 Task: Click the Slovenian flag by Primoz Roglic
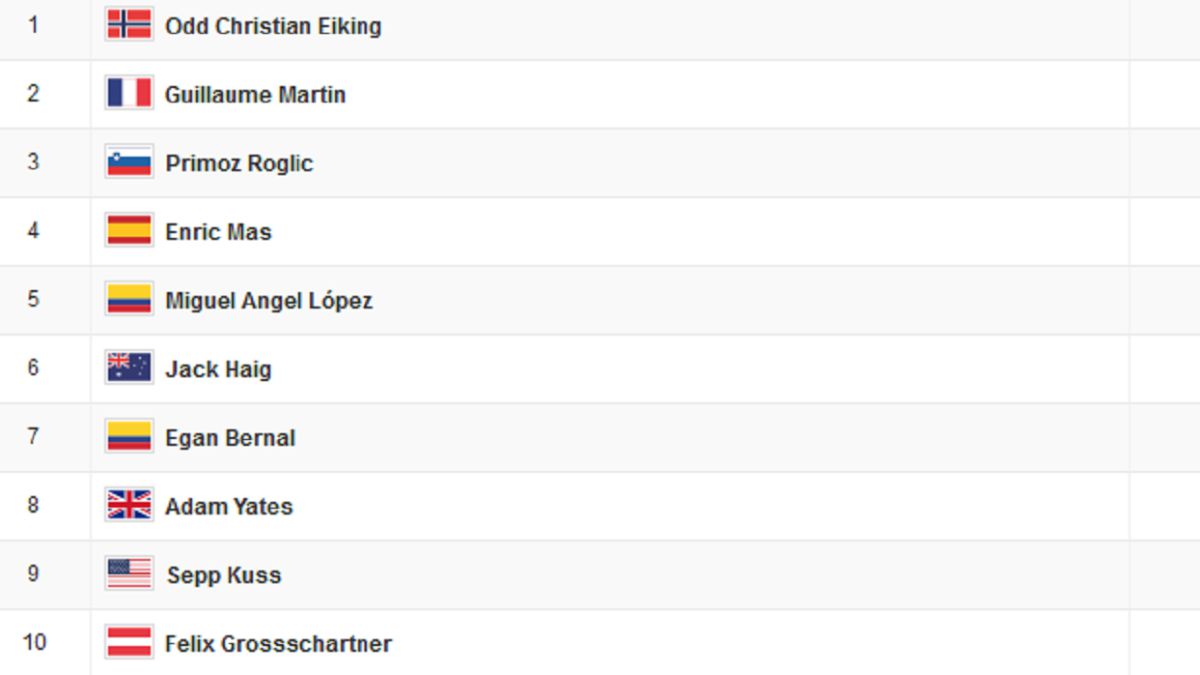pos(129,162)
